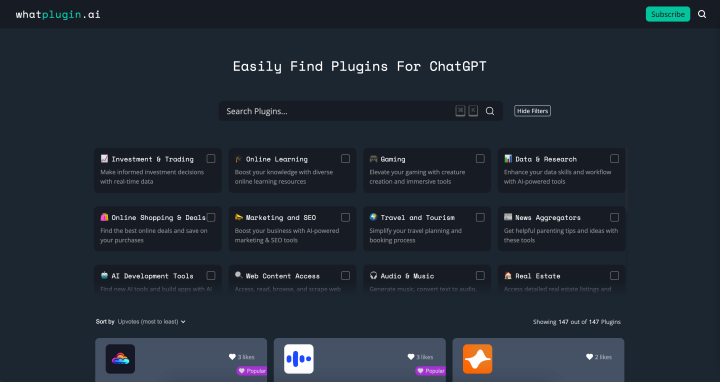The width and height of the screenshot is (720, 382).
Task: Click the Audio & Music headphones icon
Action: pos(373,275)
